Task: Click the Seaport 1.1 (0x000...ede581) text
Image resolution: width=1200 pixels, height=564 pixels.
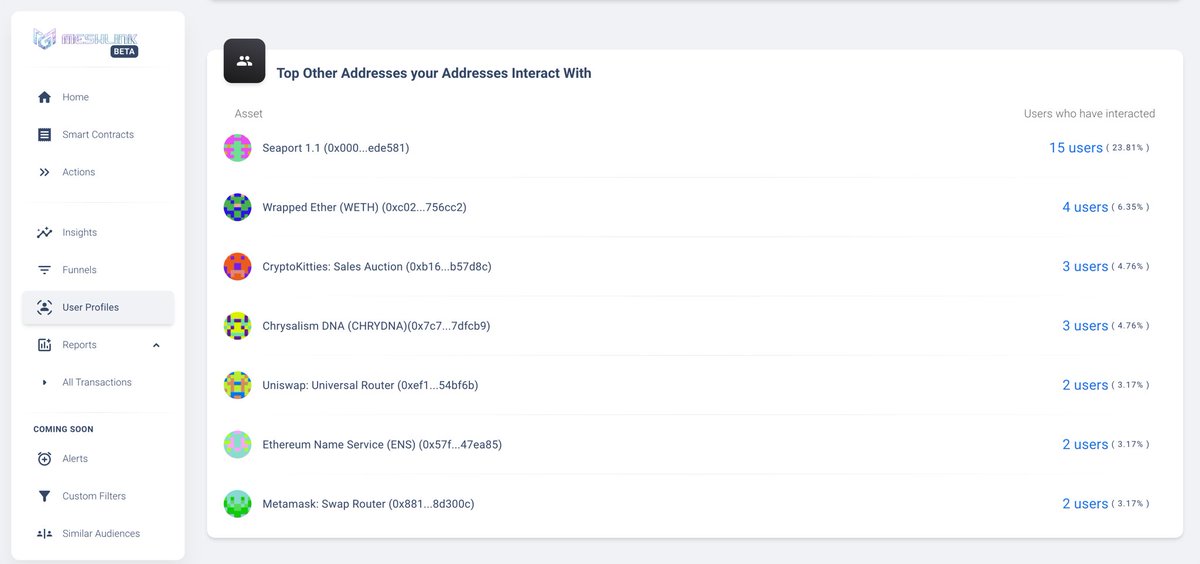Action: (x=336, y=148)
